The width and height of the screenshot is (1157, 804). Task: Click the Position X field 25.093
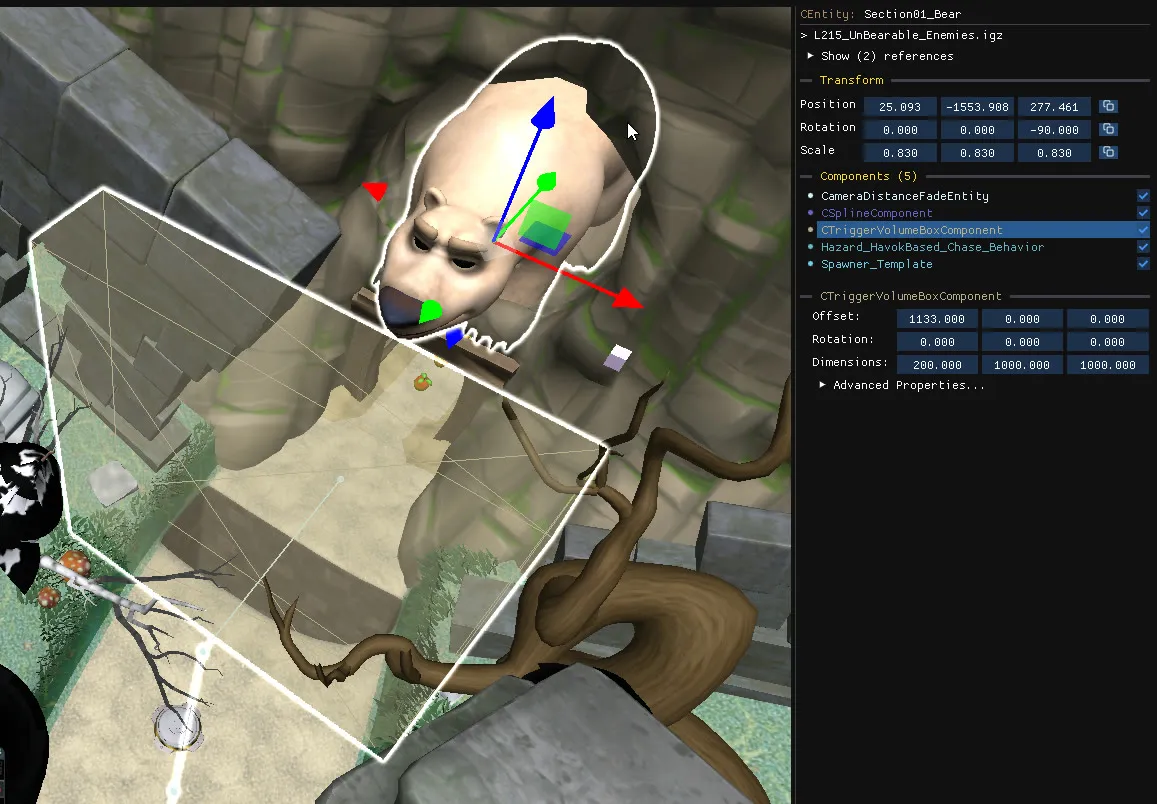click(x=899, y=107)
